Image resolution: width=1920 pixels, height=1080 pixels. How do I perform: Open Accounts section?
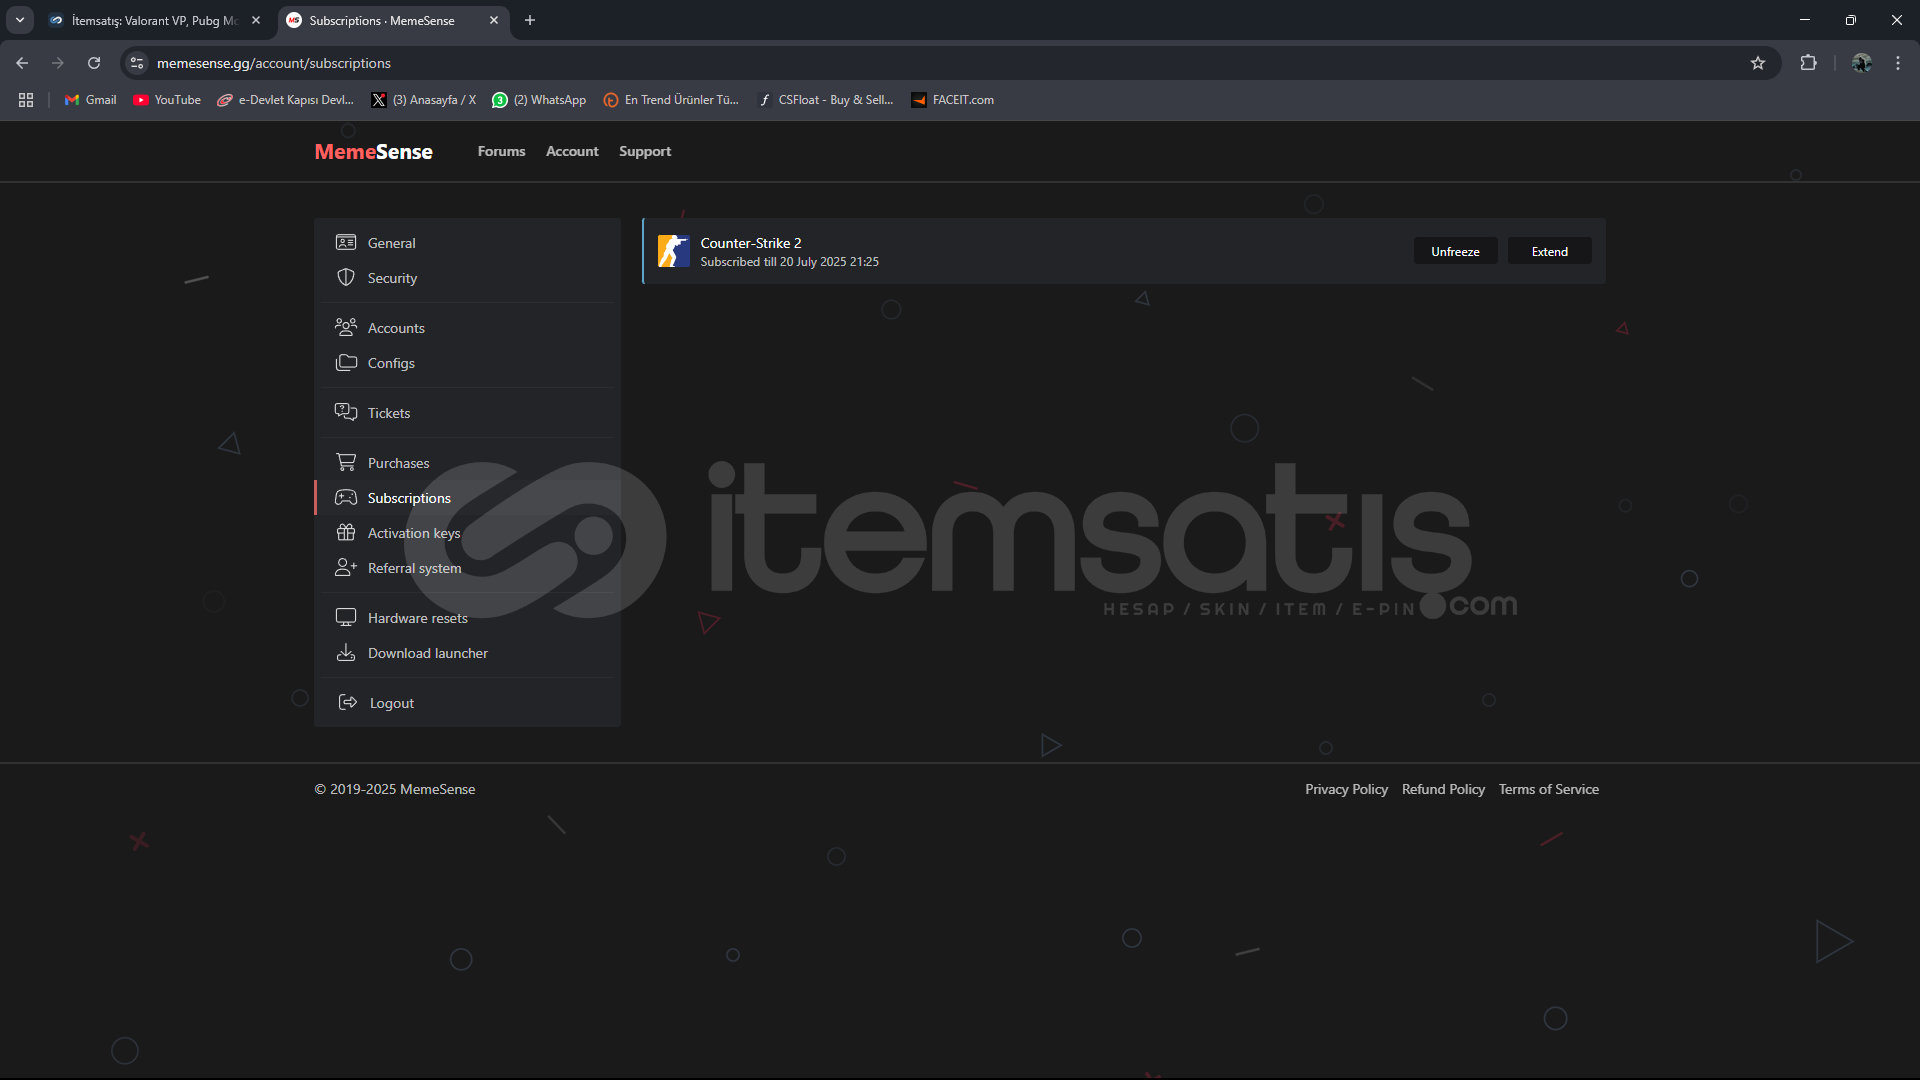pyautogui.click(x=467, y=328)
